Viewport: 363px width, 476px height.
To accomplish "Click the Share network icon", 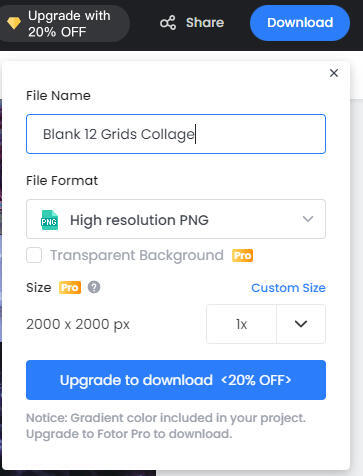I will point(168,23).
